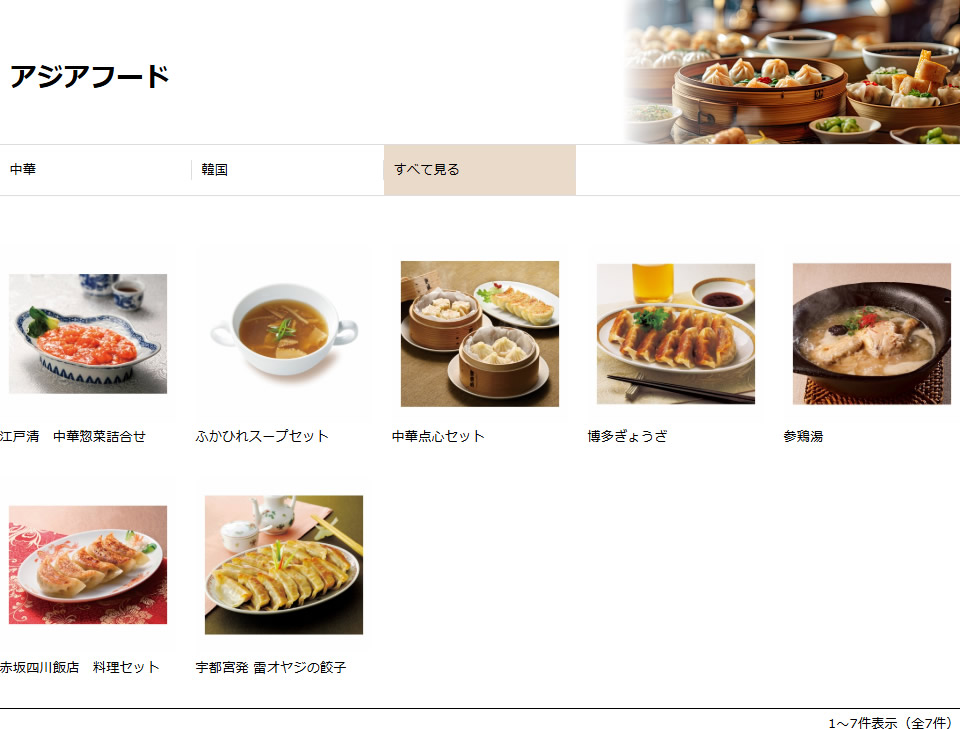Select the 韓国 category tab

pos(288,170)
